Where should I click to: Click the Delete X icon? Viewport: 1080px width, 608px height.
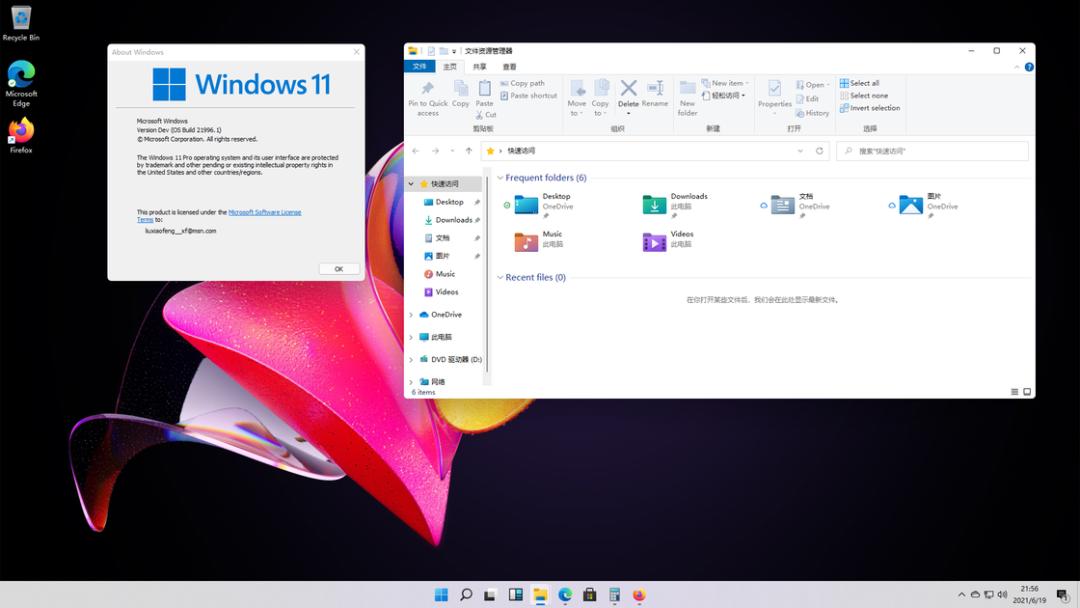click(628, 88)
